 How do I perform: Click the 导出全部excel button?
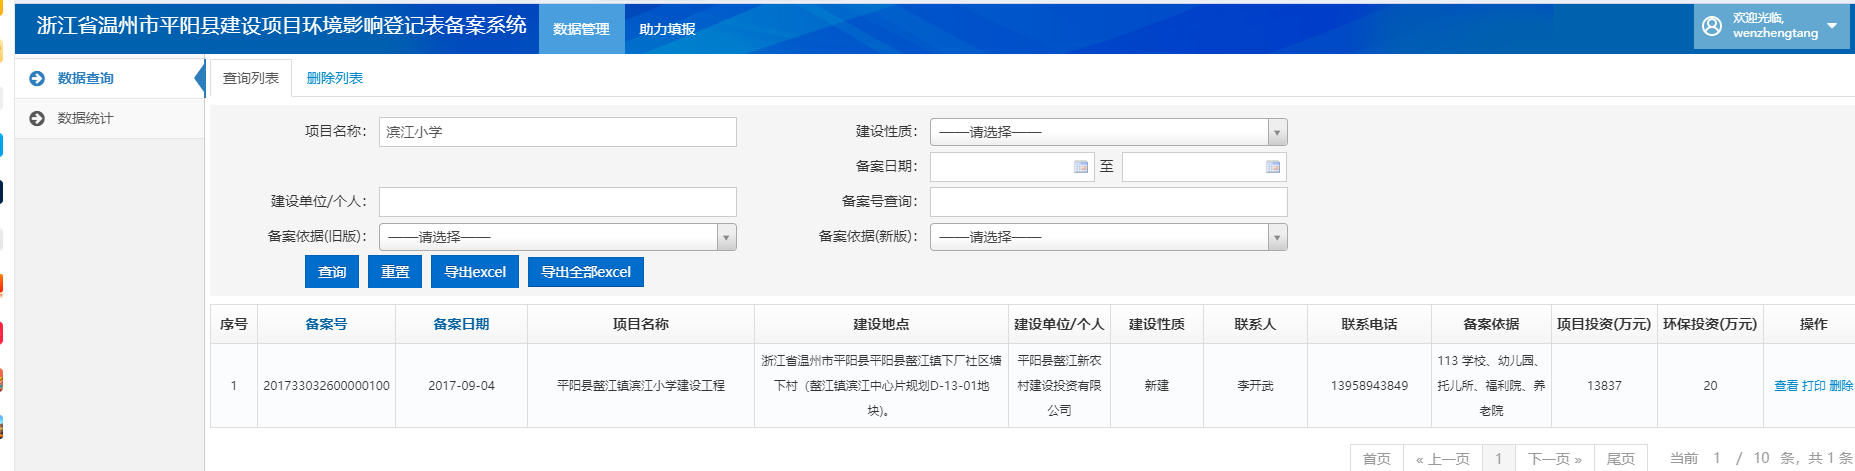pos(586,272)
